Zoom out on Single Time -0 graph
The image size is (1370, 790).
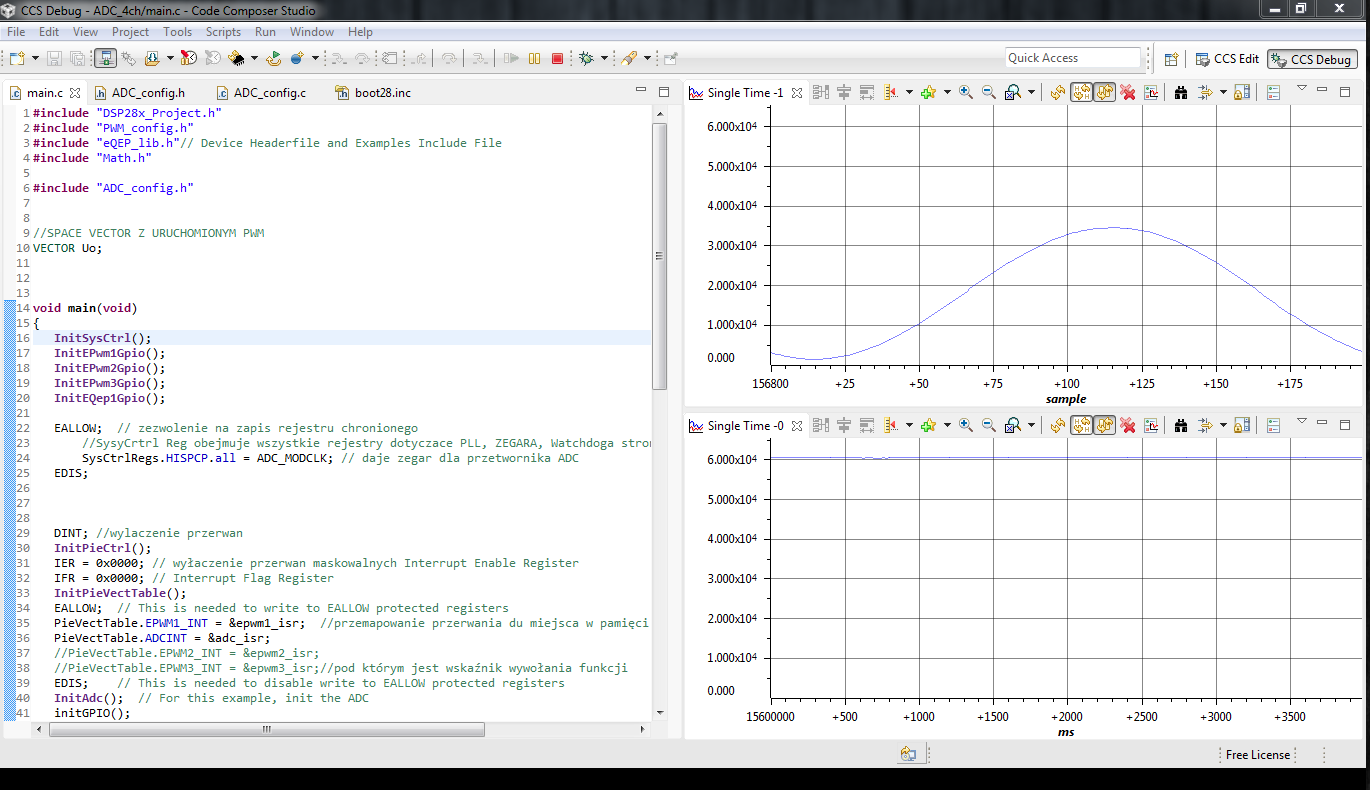(988, 426)
